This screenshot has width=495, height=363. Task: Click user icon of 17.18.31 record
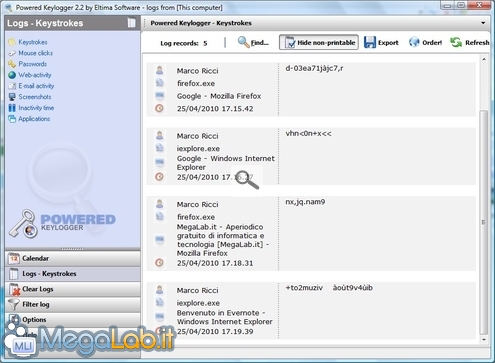[x=160, y=204]
